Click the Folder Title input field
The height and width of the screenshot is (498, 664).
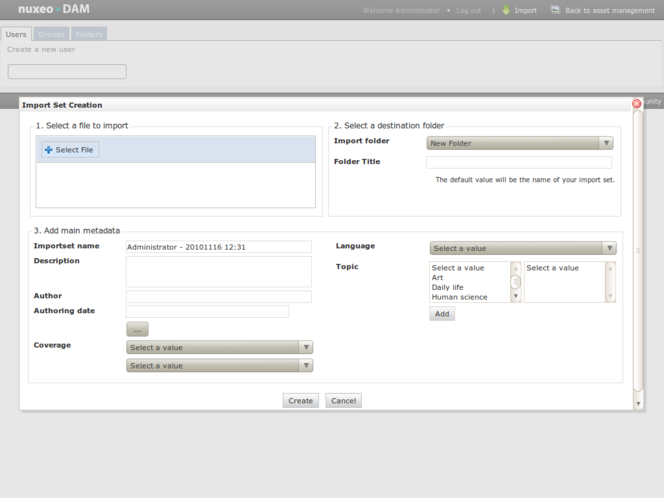(518, 162)
